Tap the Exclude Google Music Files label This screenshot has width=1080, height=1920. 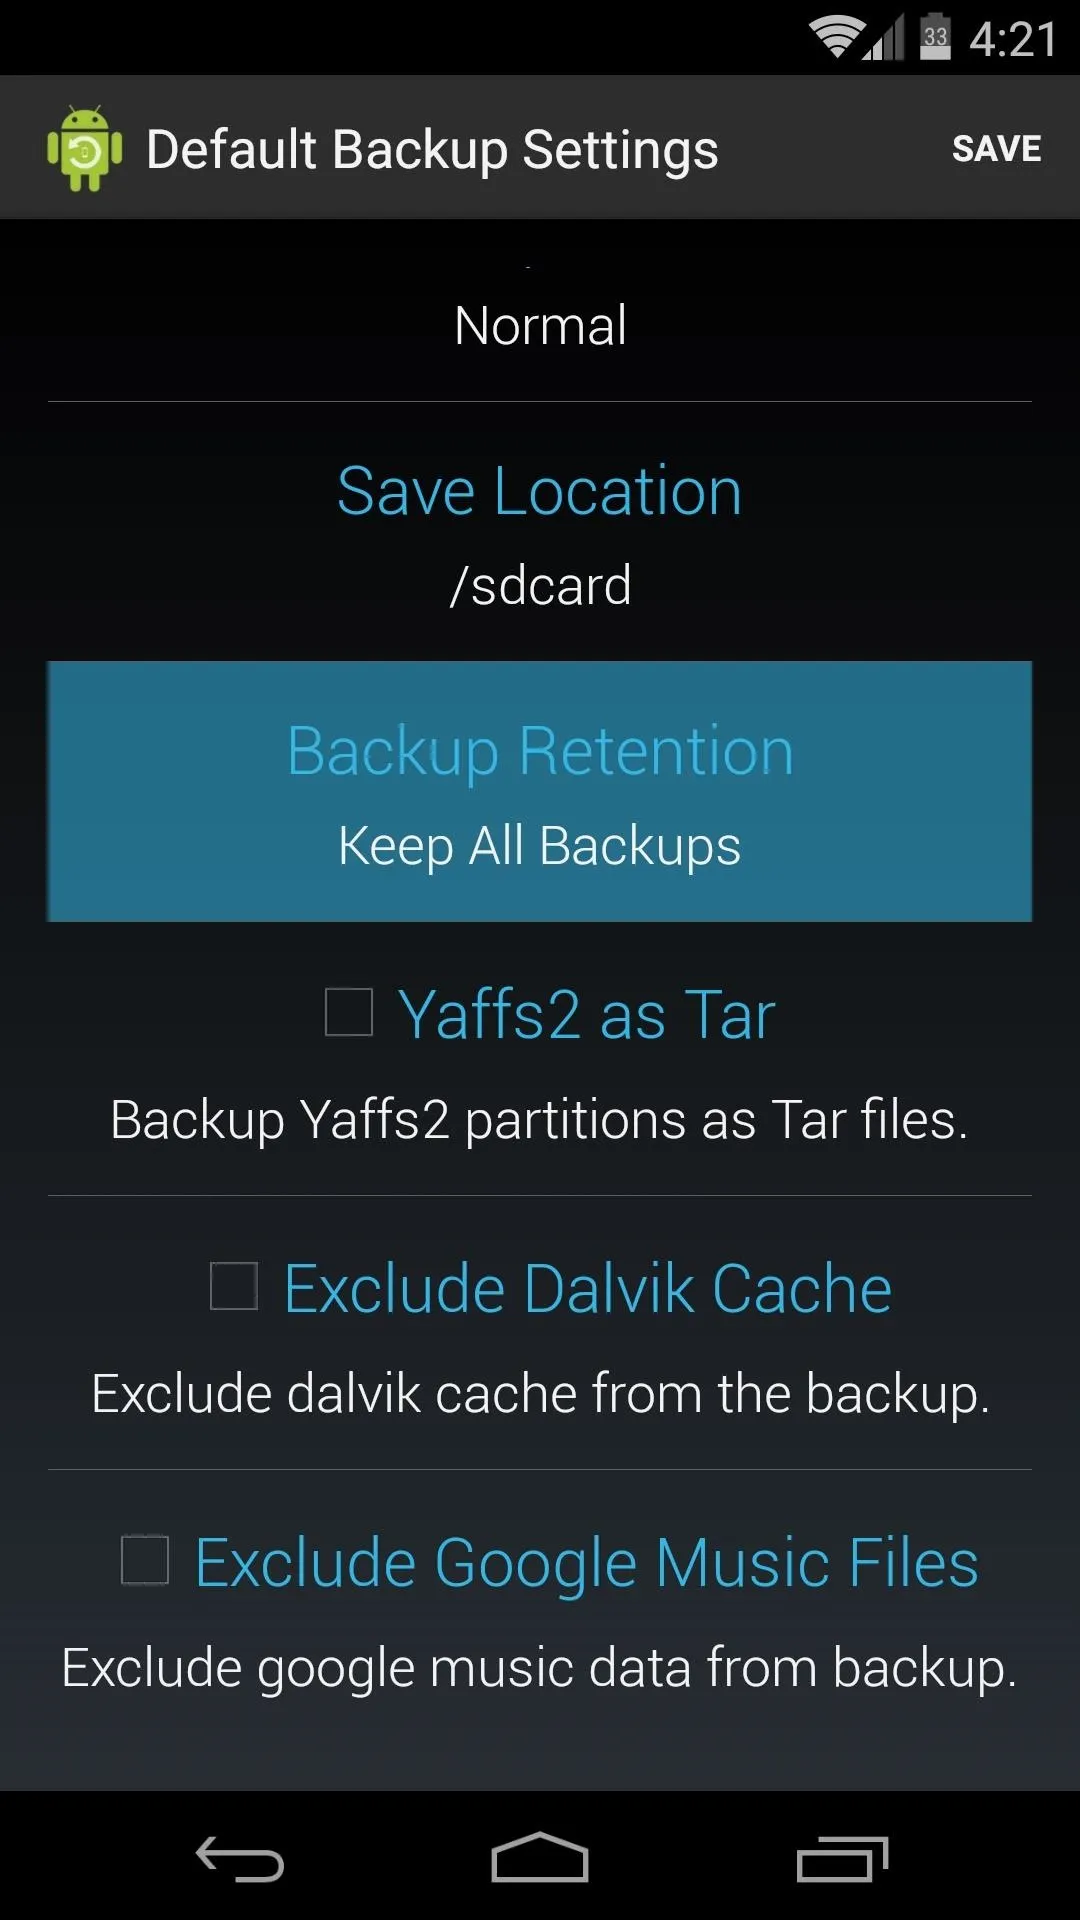click(x=587, y=1563)
